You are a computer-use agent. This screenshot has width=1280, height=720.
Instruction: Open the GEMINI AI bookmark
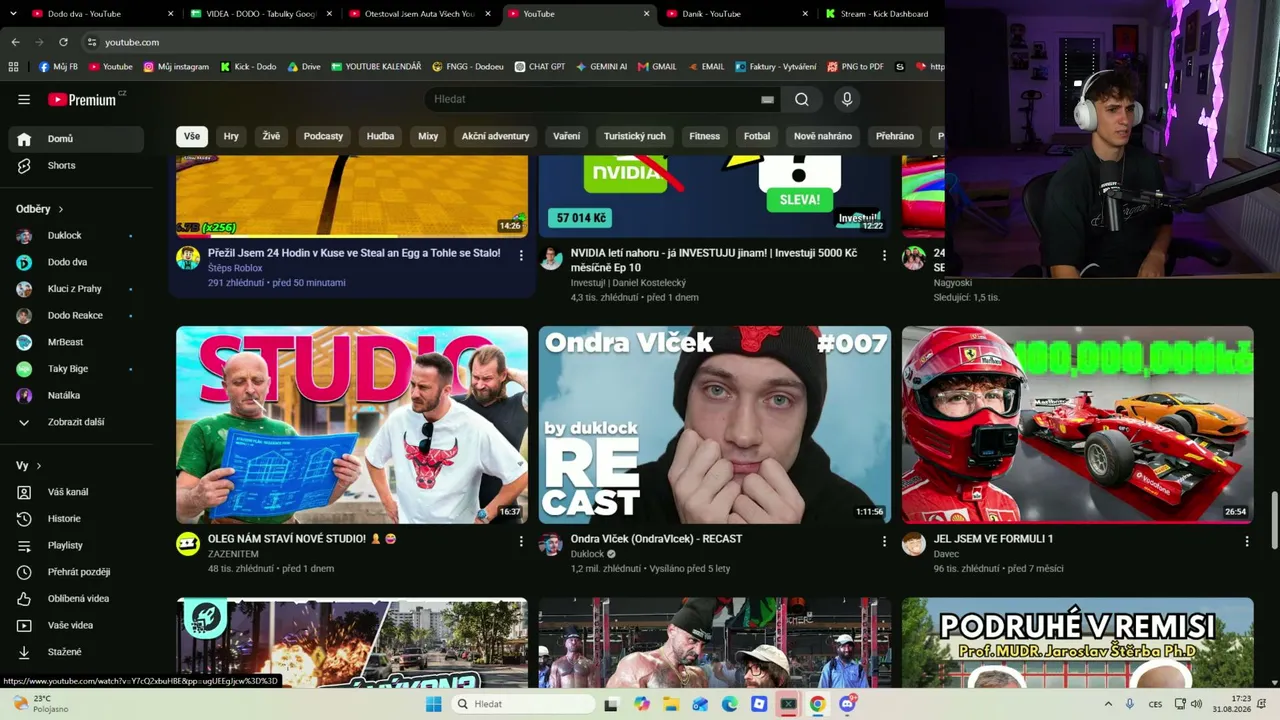[x=601, y=67]
